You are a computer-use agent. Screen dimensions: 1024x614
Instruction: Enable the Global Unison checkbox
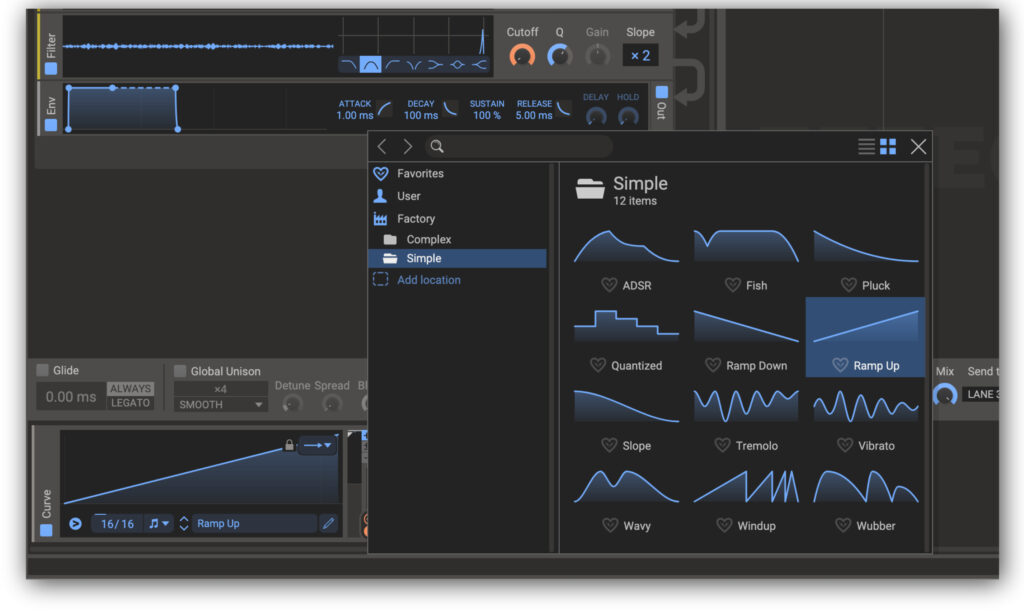pos(180,371)
